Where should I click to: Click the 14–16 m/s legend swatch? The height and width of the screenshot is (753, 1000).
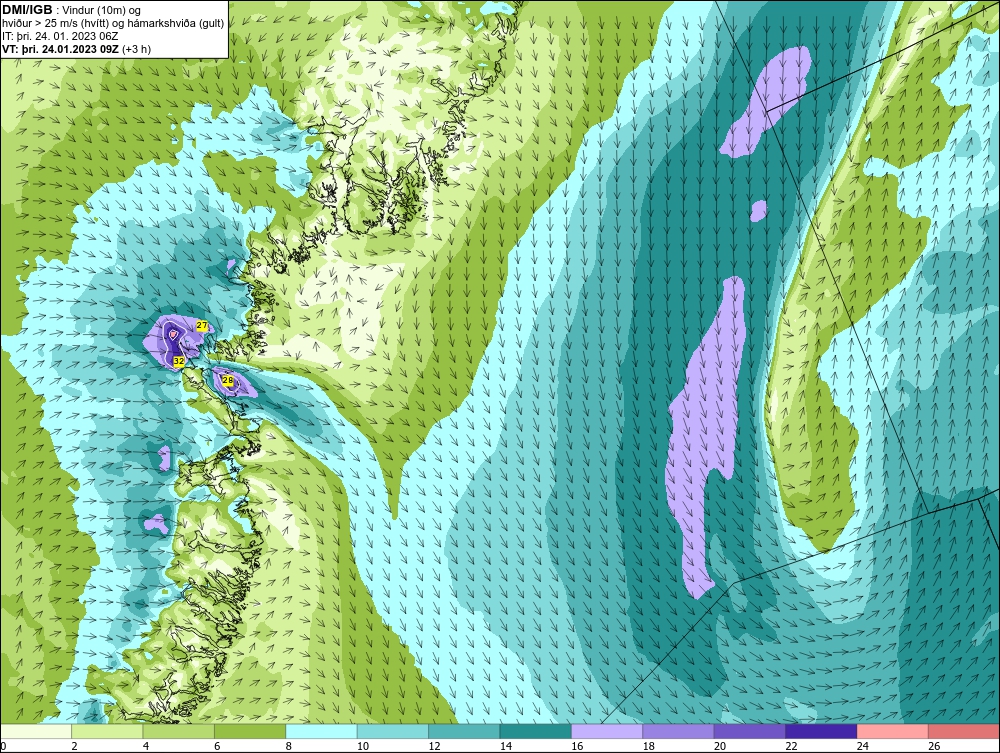tap(536, 731)
